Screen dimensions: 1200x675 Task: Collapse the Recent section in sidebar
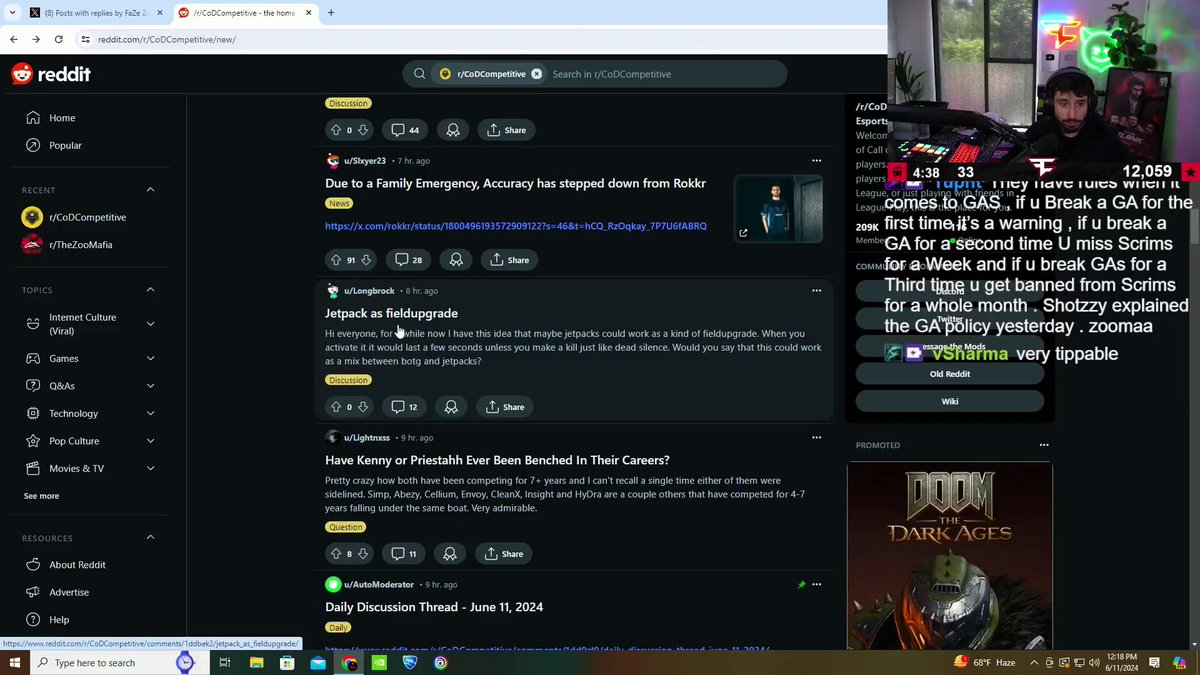coord(151,189)
